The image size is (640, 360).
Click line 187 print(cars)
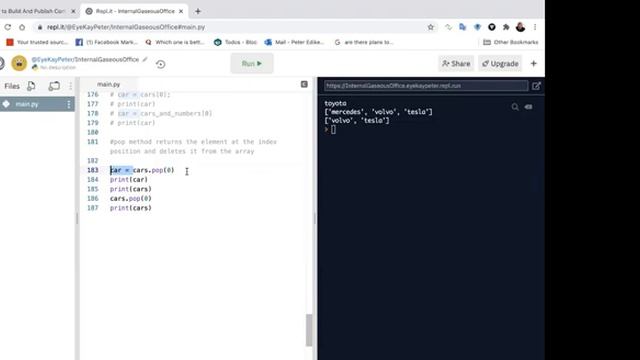131,208
